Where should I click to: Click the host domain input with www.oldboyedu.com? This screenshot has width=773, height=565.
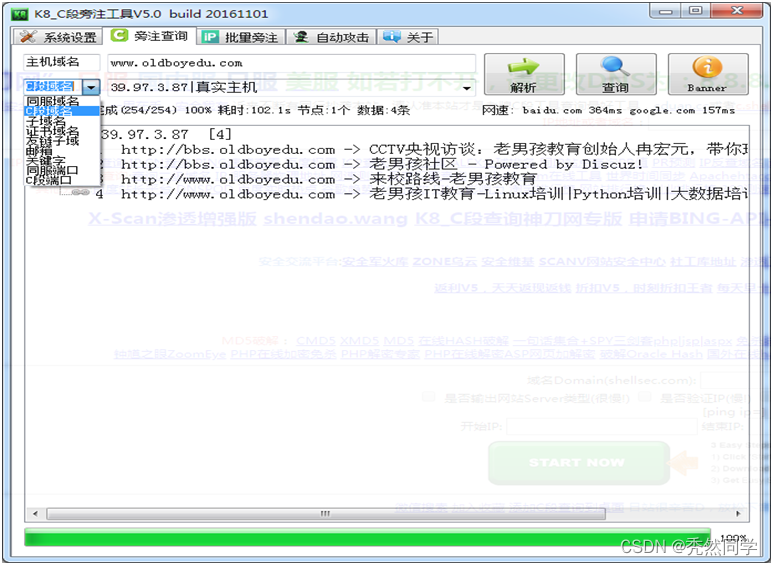(x=291, y=63)
